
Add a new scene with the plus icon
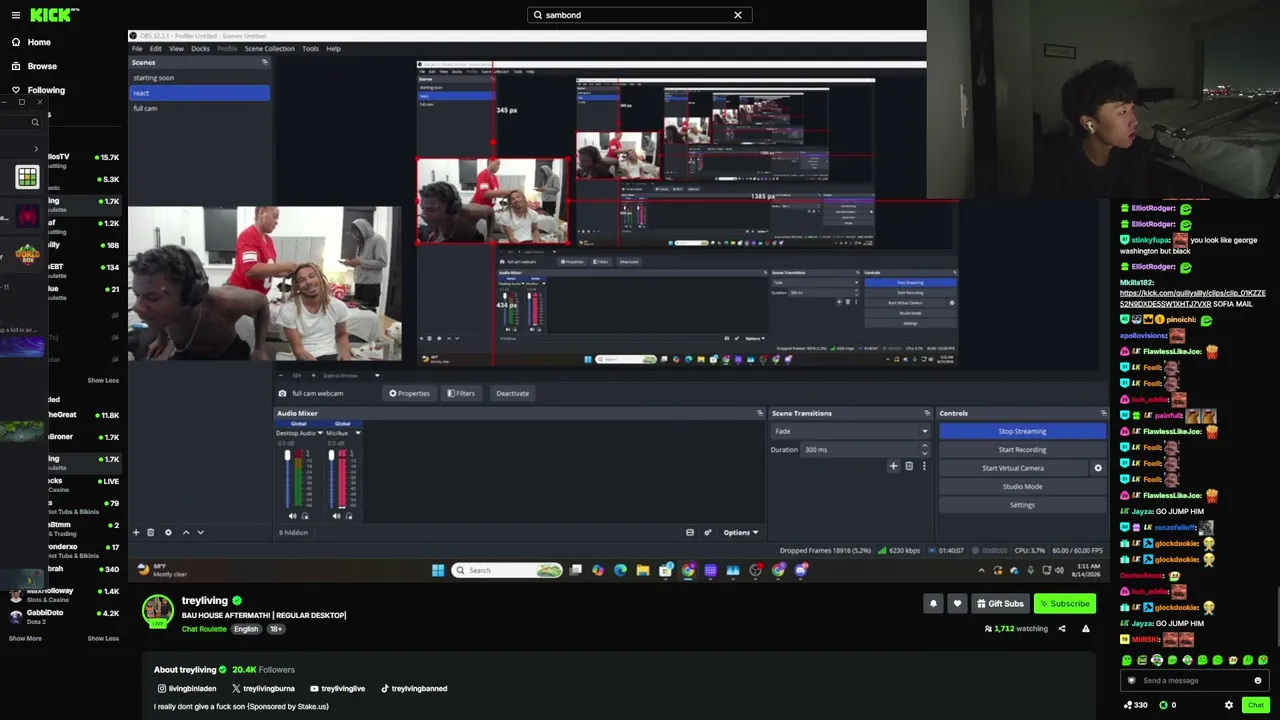click(136, 532)
